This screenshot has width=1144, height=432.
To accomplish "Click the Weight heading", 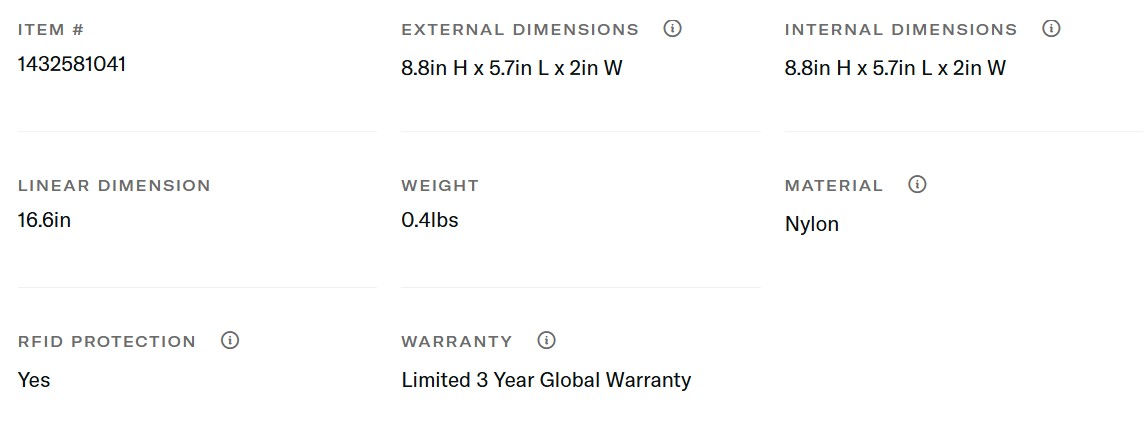I will coord(440,186).
